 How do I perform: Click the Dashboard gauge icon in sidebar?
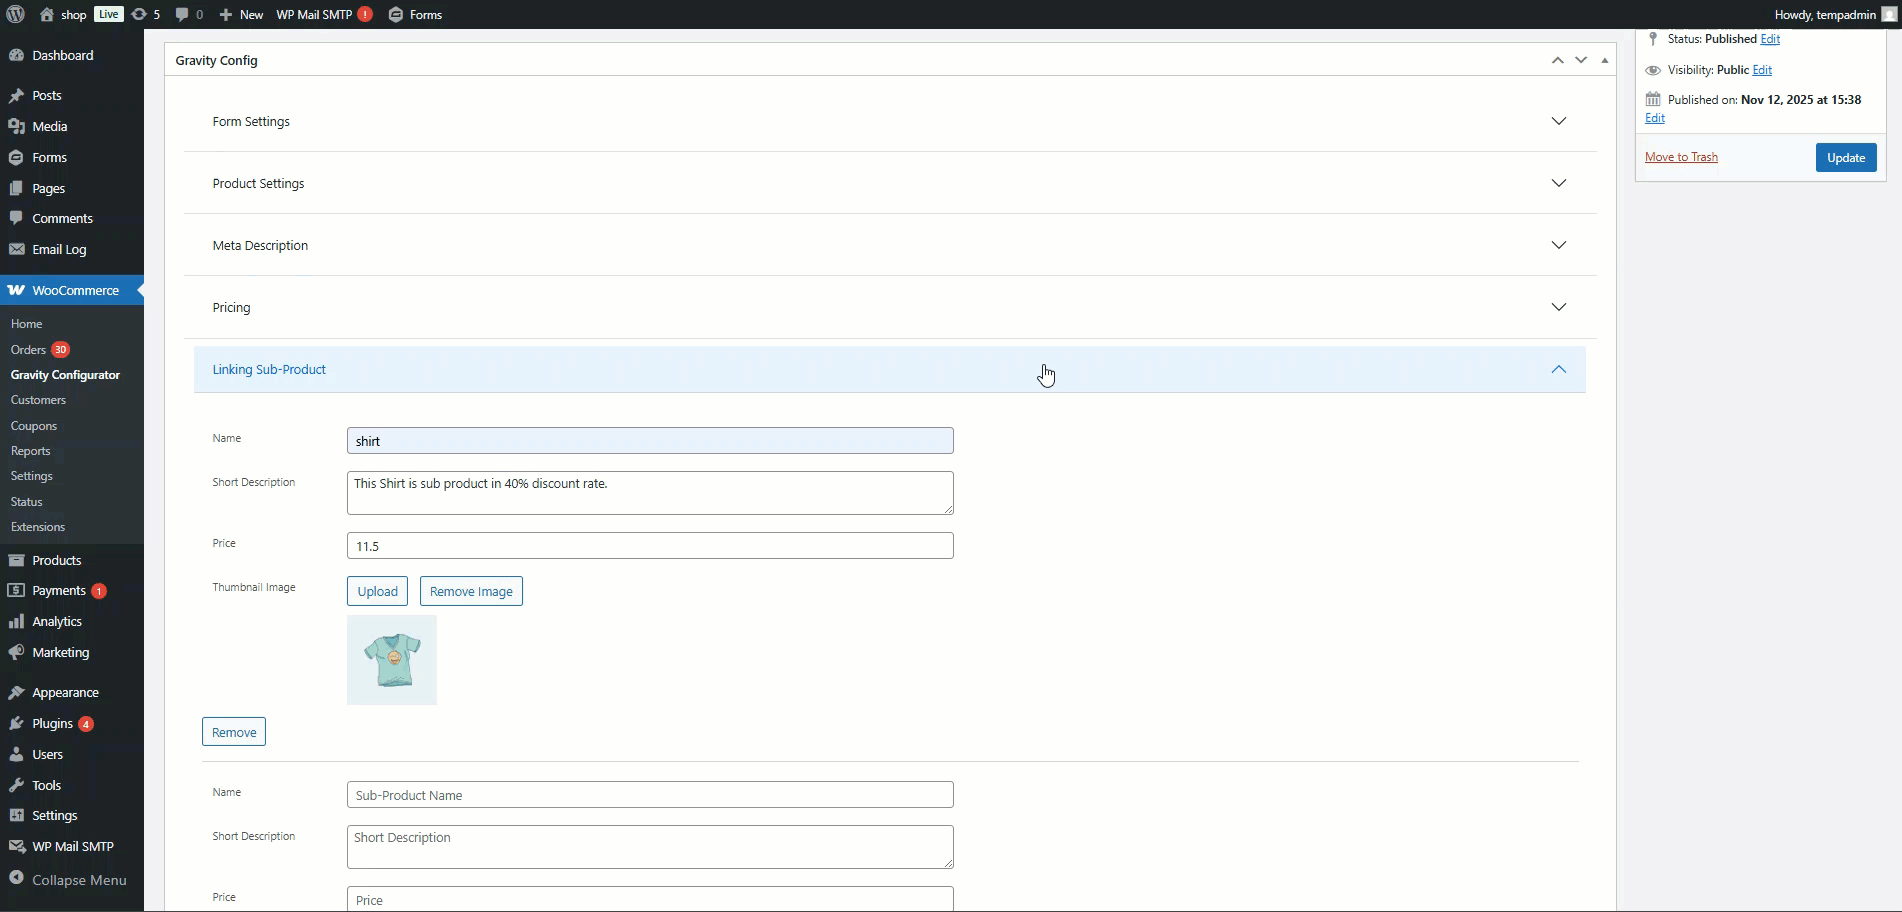[16, 56]
